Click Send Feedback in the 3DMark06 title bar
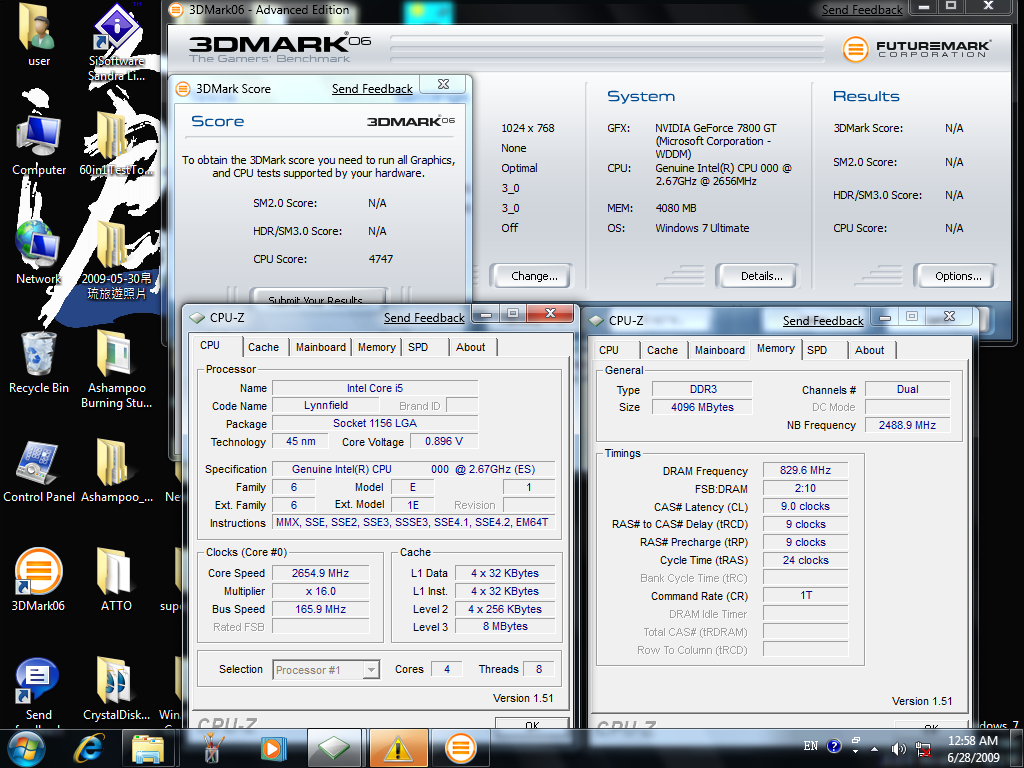Image resolution: width=1024 pixels, height=768 pixels. 862,10
